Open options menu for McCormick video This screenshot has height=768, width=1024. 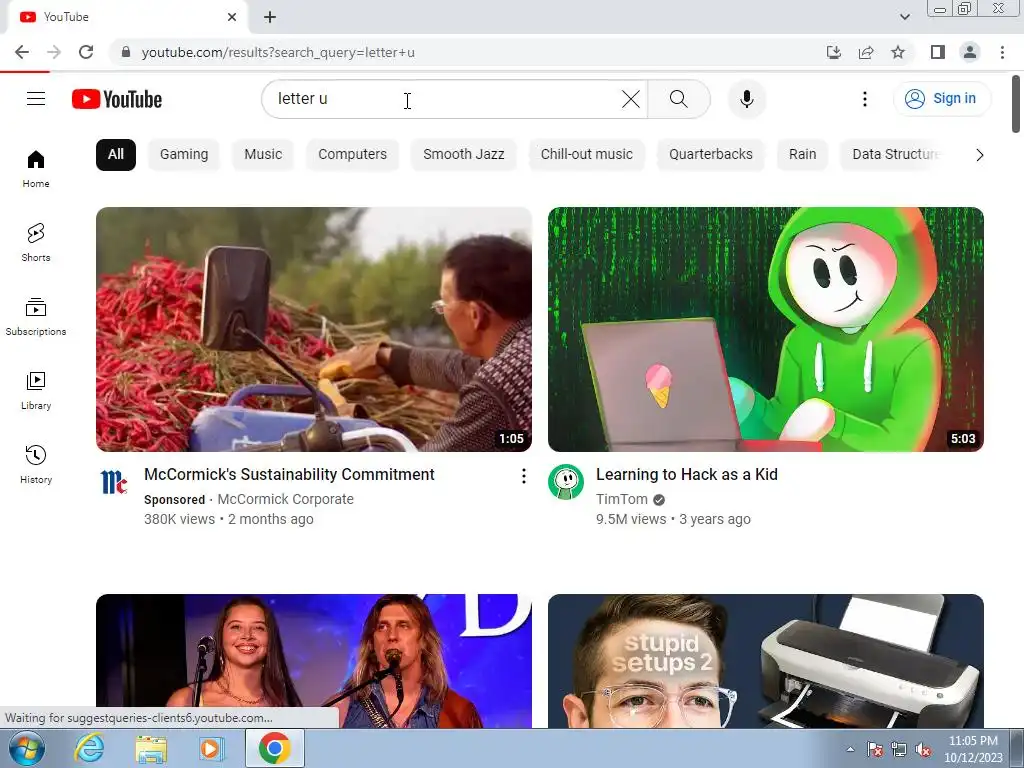pyautogui.click(x=523, y=476)
